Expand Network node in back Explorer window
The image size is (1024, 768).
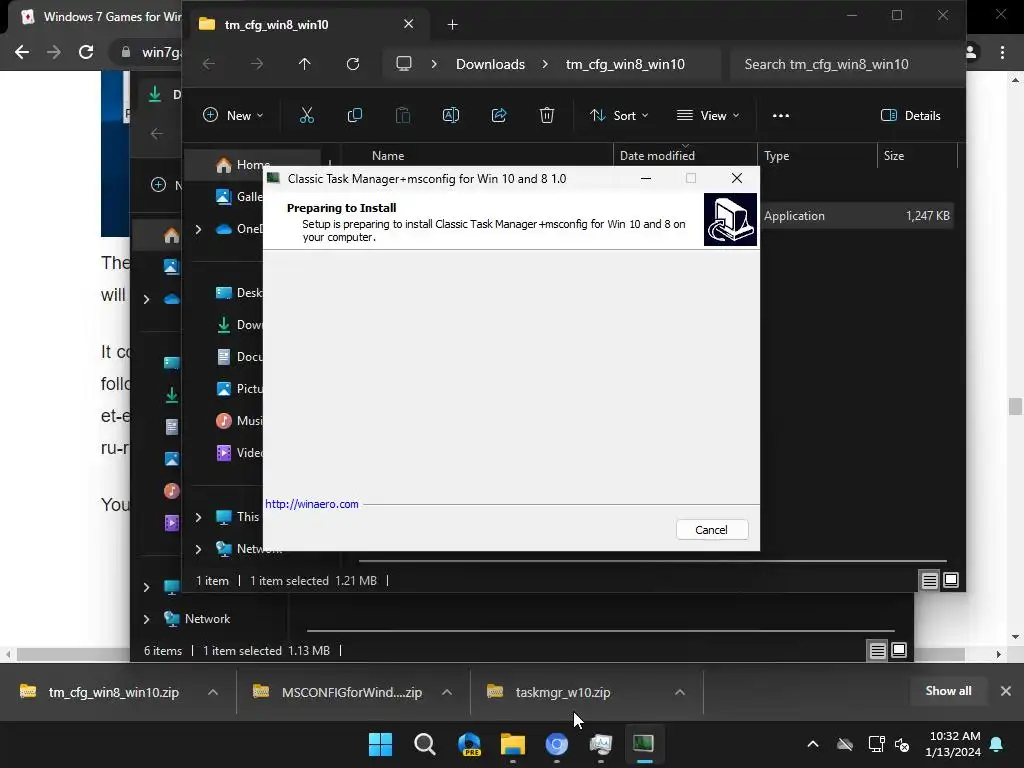pos(146,619)
